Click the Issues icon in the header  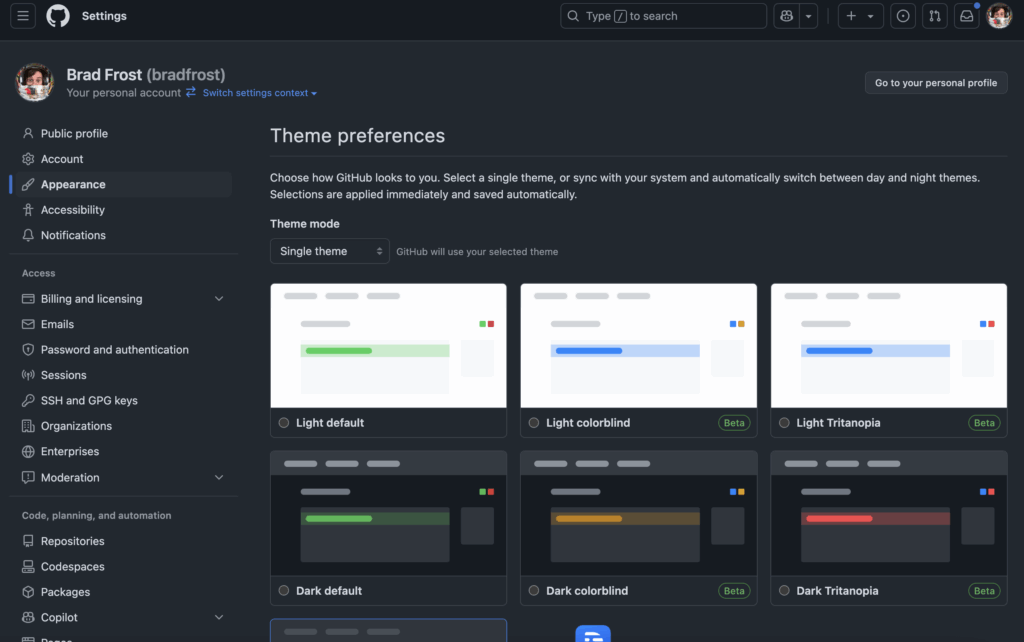tap(903, 16)
